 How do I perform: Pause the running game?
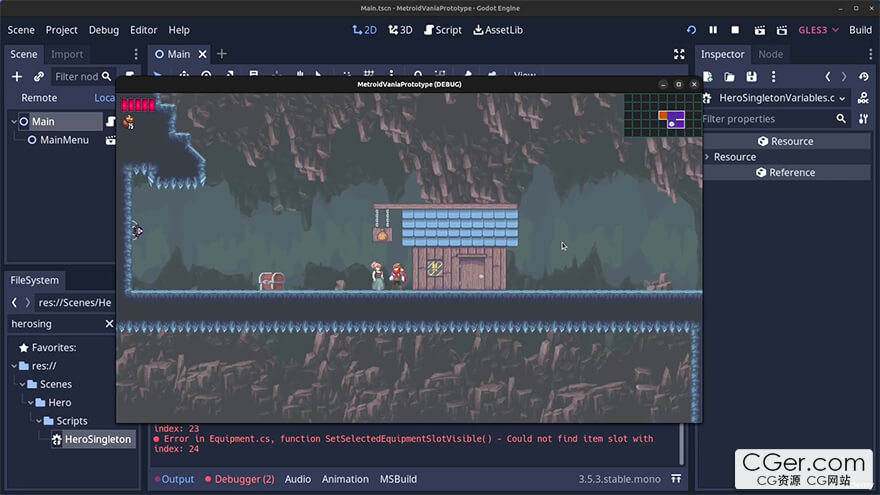pyautogui.click(x=713, y=30)
